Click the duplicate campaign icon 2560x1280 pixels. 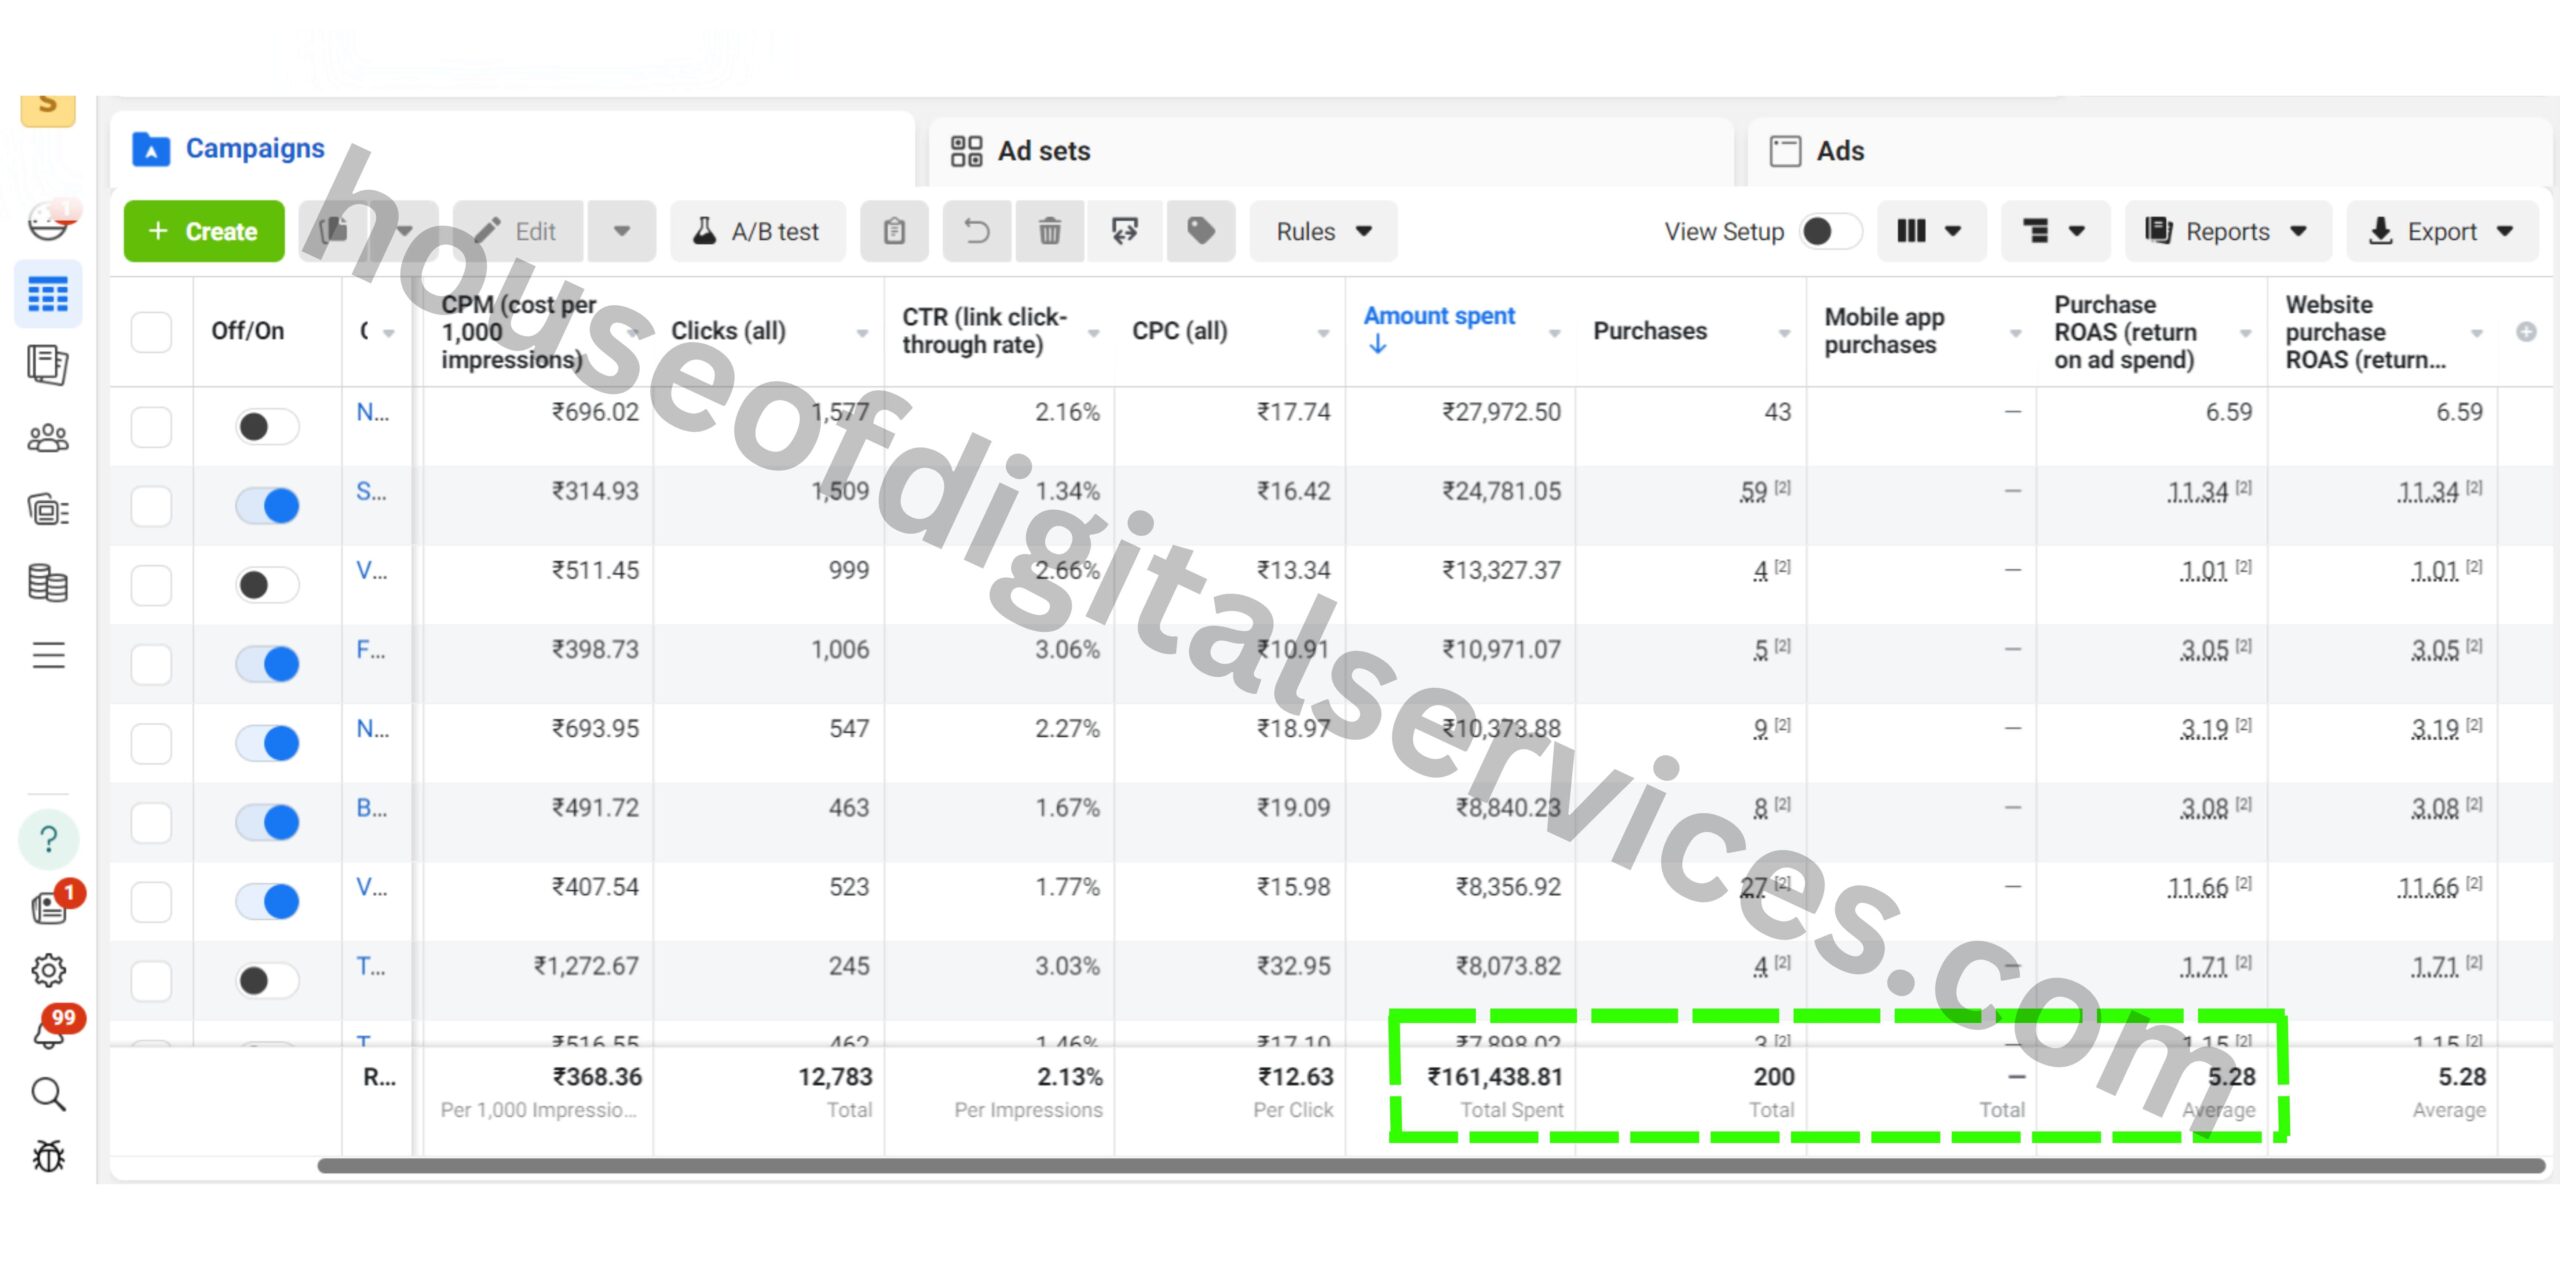pos(334,231)
